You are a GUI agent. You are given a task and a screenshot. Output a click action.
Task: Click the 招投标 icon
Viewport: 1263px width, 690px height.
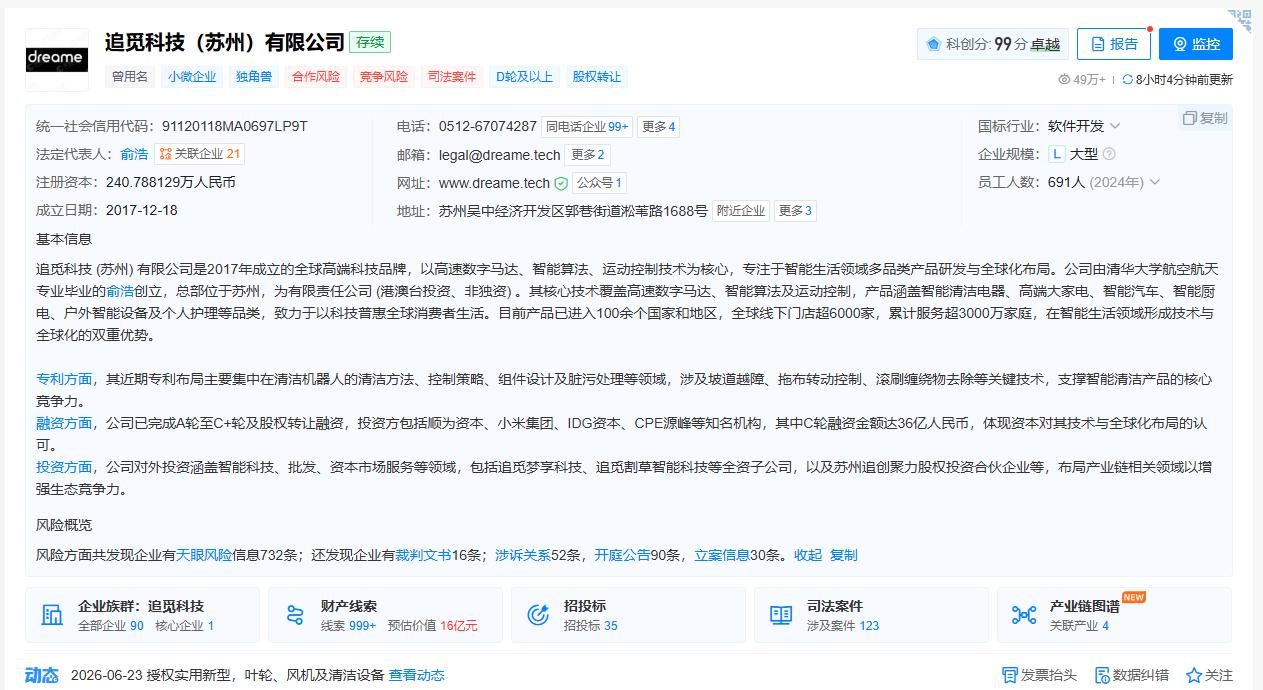(x=538, y=615)
